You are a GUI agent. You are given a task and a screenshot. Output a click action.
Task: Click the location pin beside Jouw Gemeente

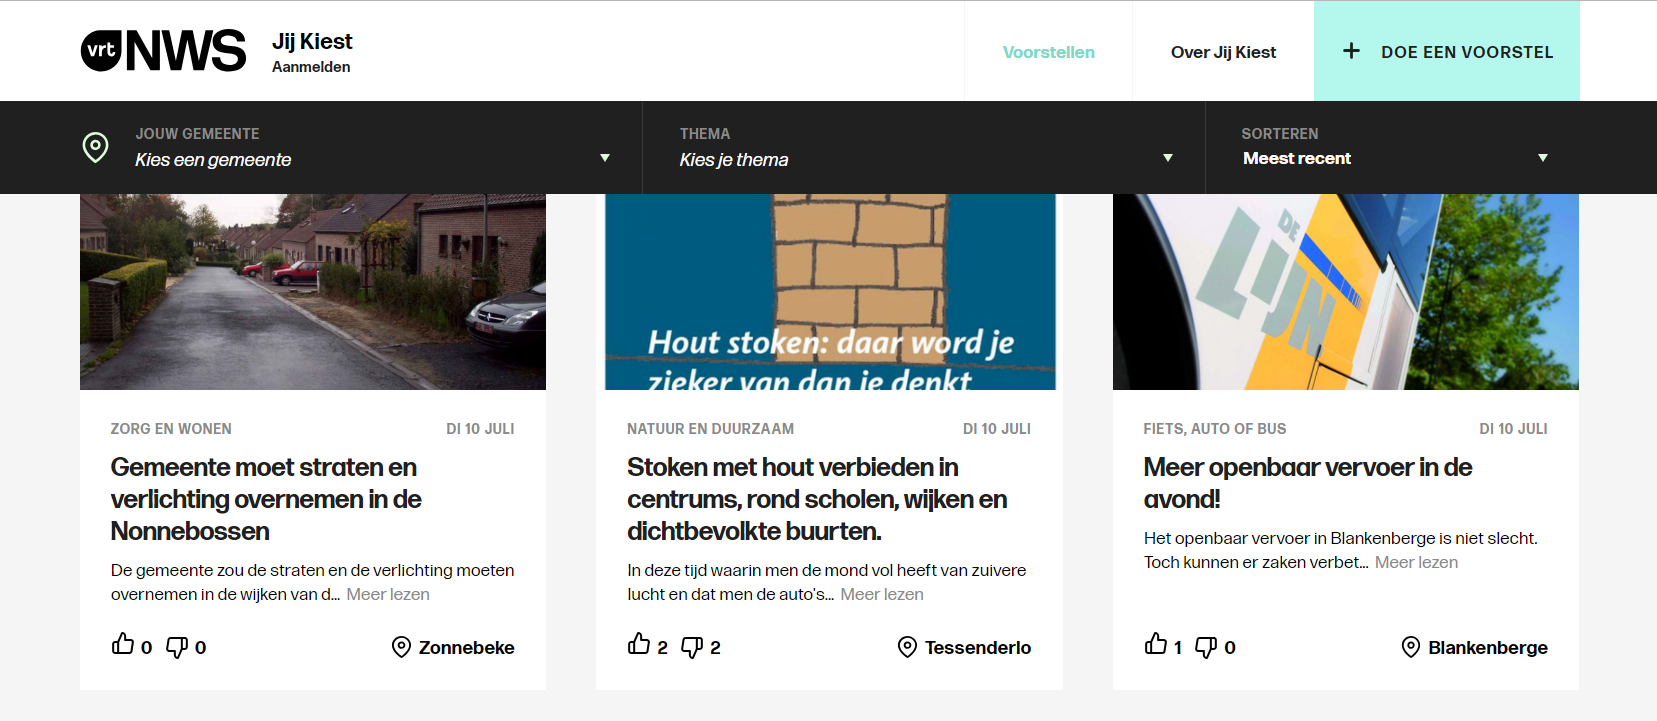click(x=95, y=147)
